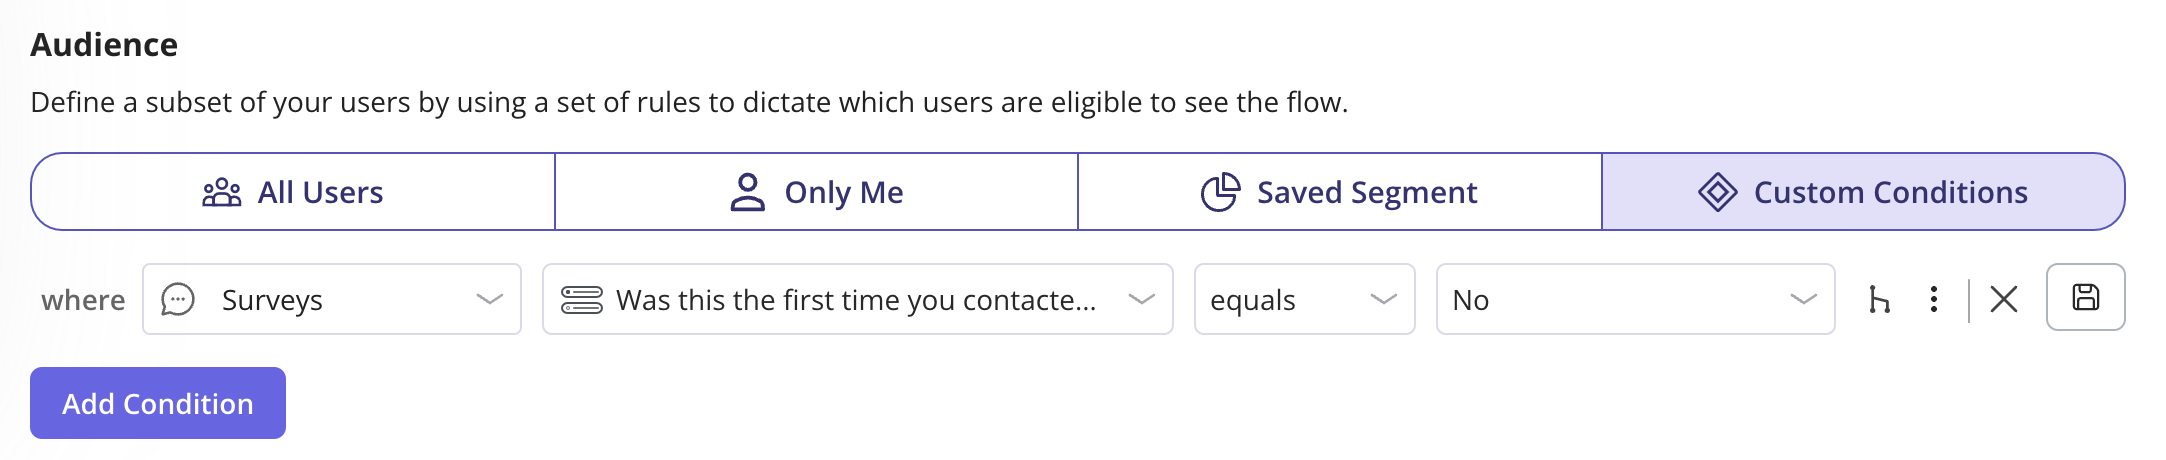Click the form field icon before the question text

point(581,300)
